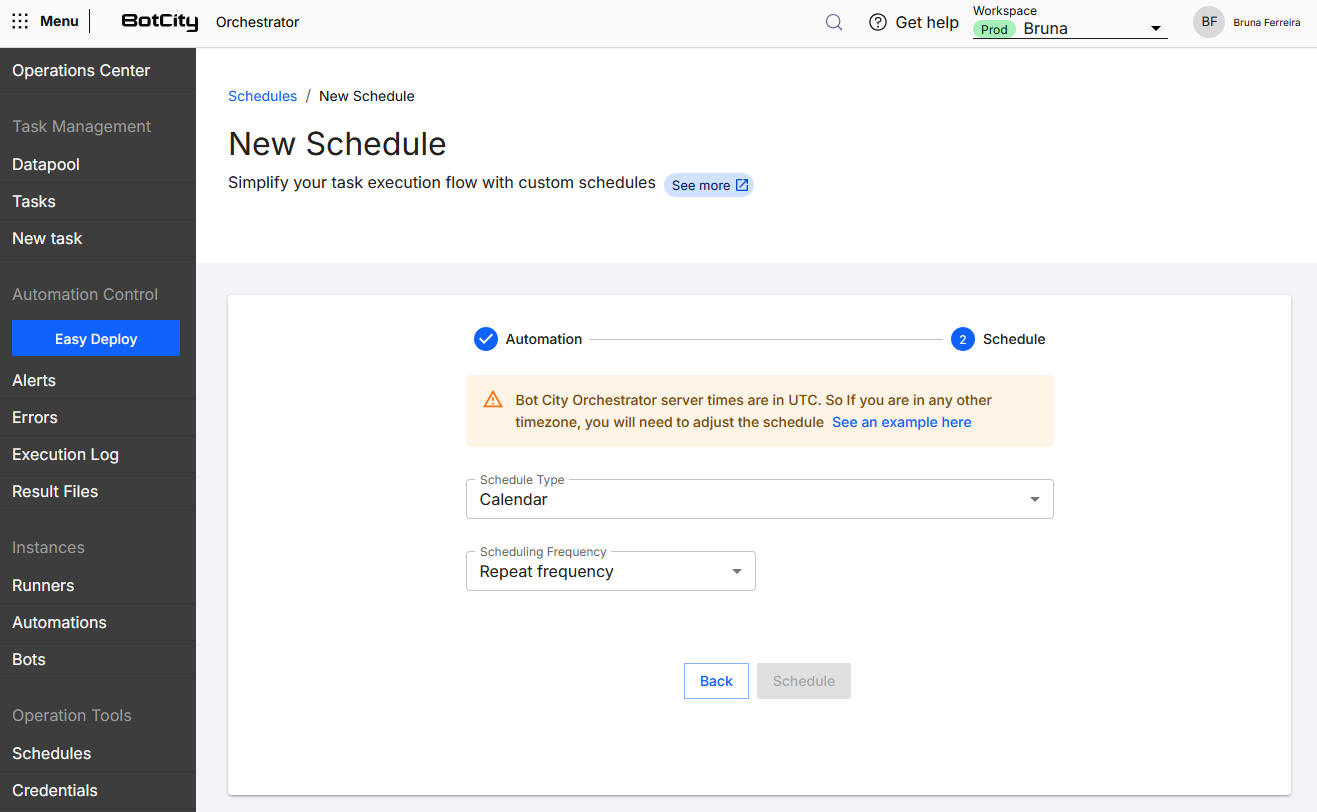Click the Easy Deploy button

(x=96, y=338)
